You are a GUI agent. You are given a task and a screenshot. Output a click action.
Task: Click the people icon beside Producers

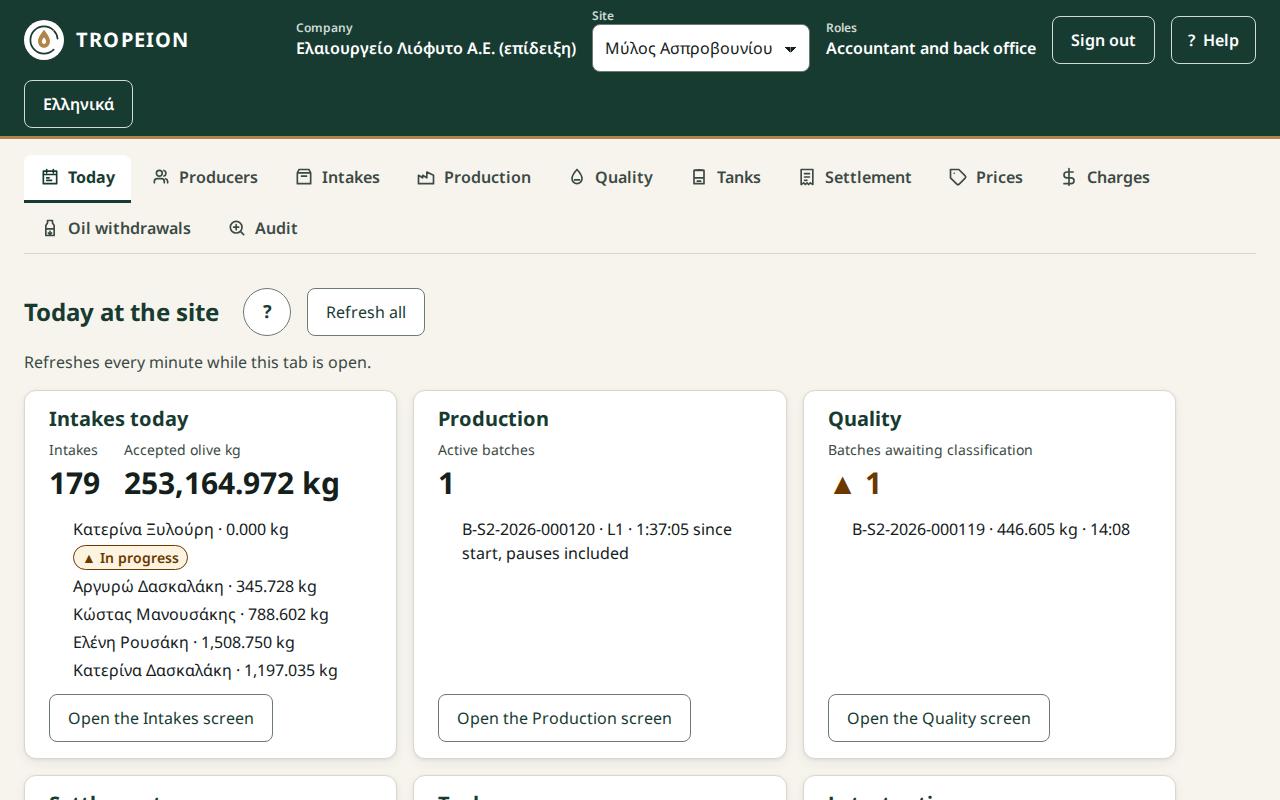click(x=161, y=177)
